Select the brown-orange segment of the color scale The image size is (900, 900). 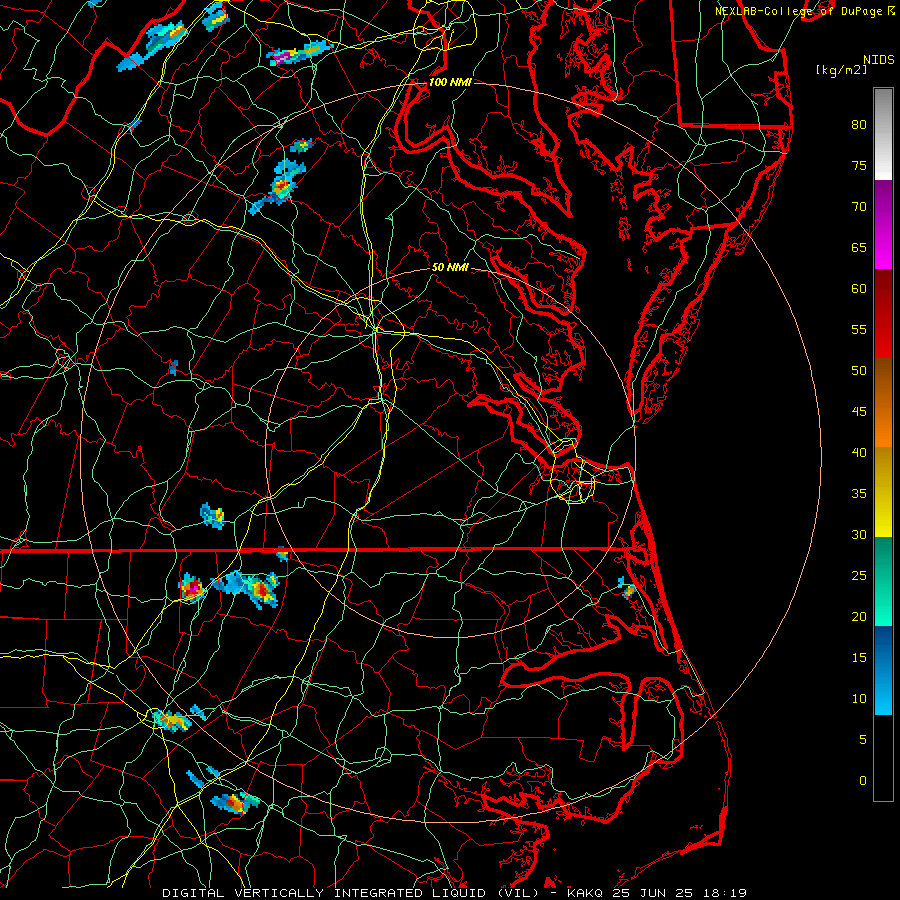(x=883, y=402)
